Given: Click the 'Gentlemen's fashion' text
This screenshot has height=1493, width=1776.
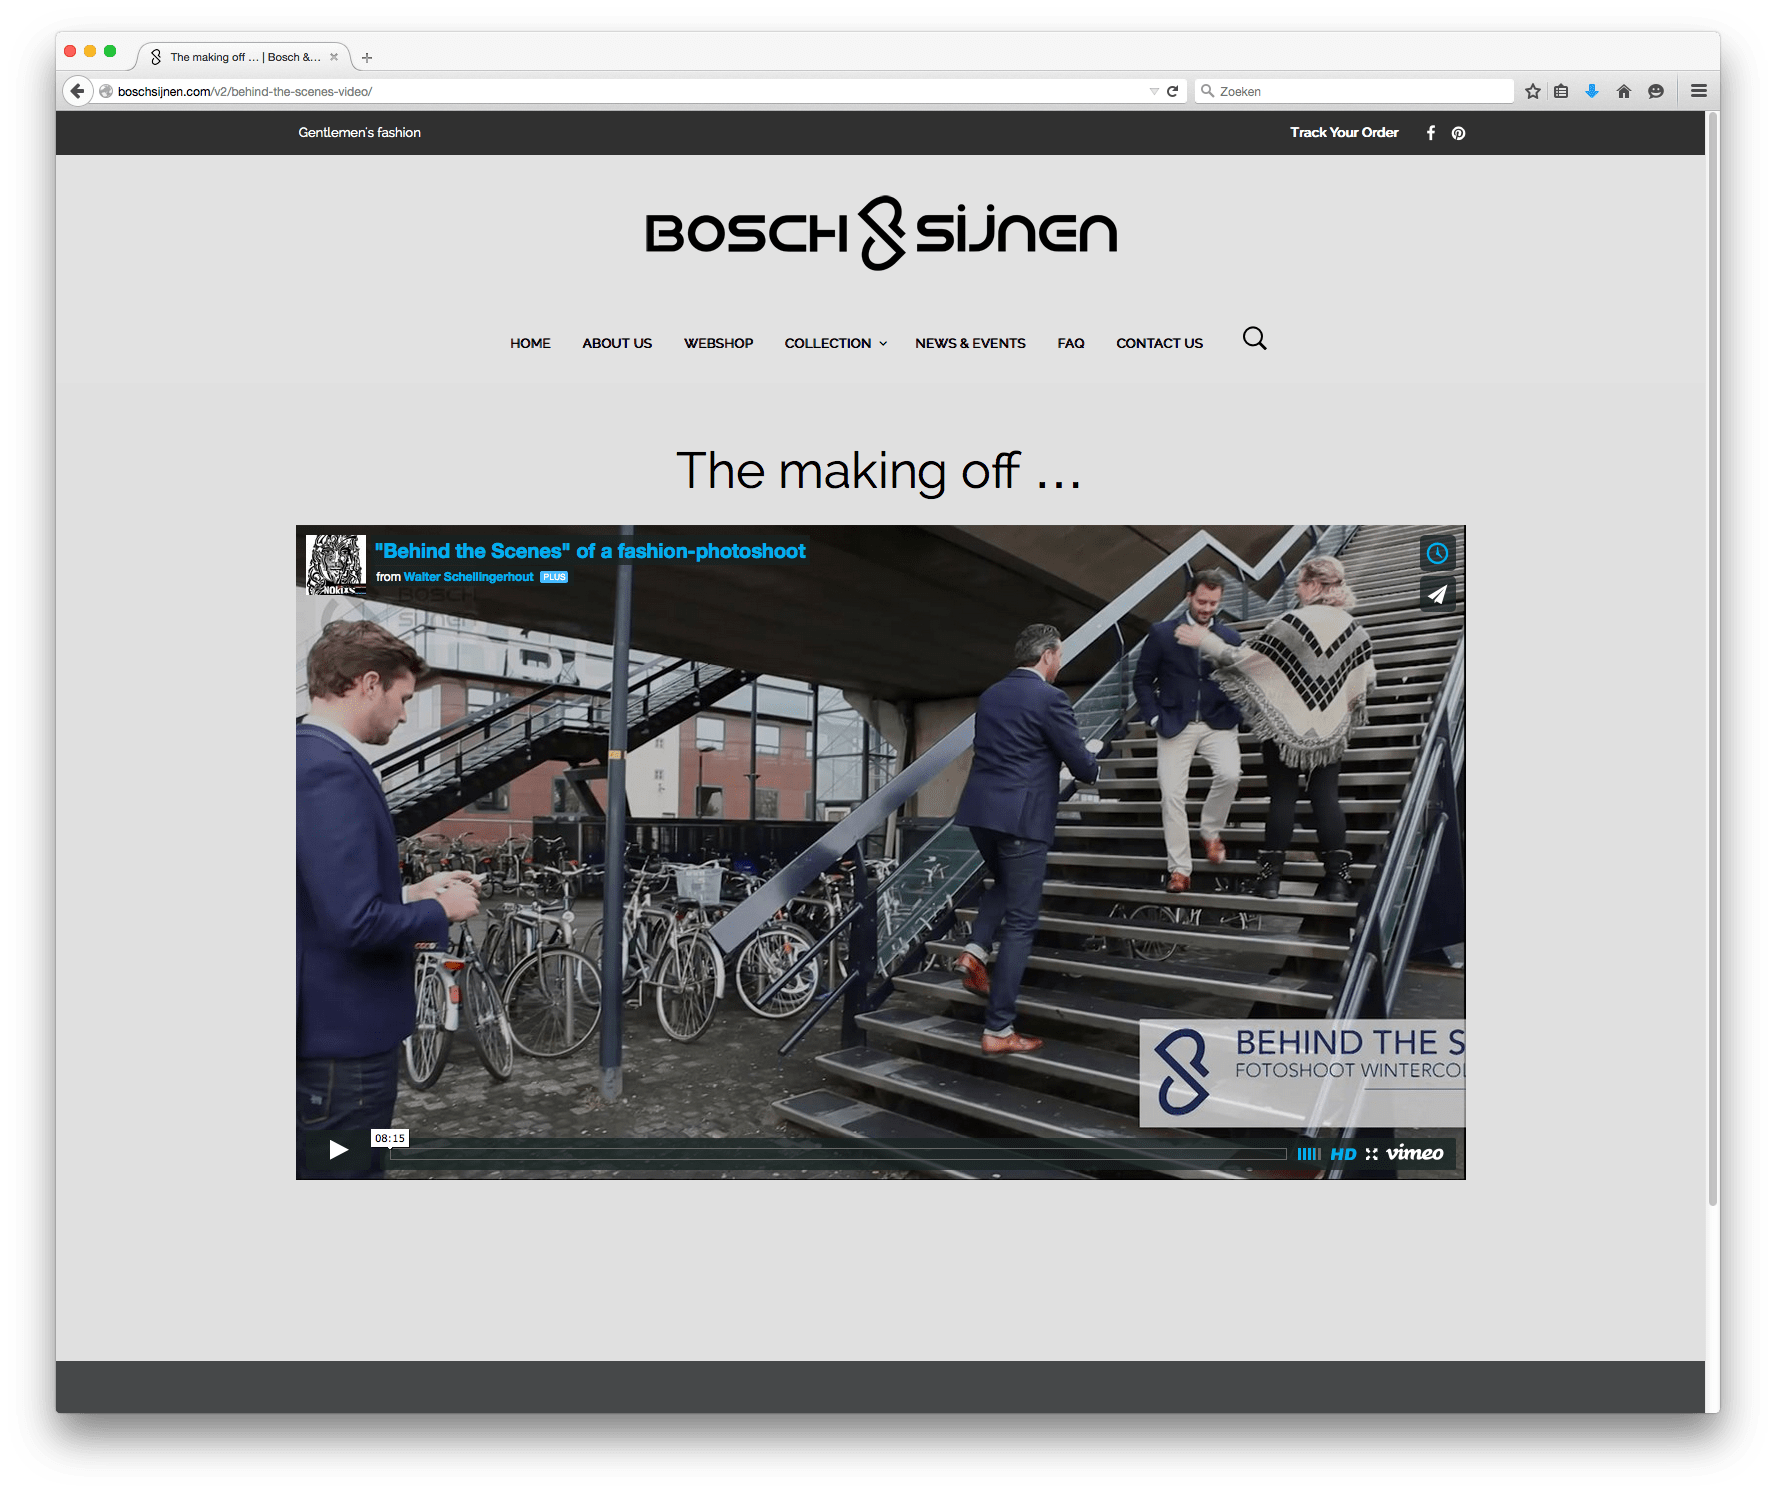Looking at the screenshot, I should (359, 132).
